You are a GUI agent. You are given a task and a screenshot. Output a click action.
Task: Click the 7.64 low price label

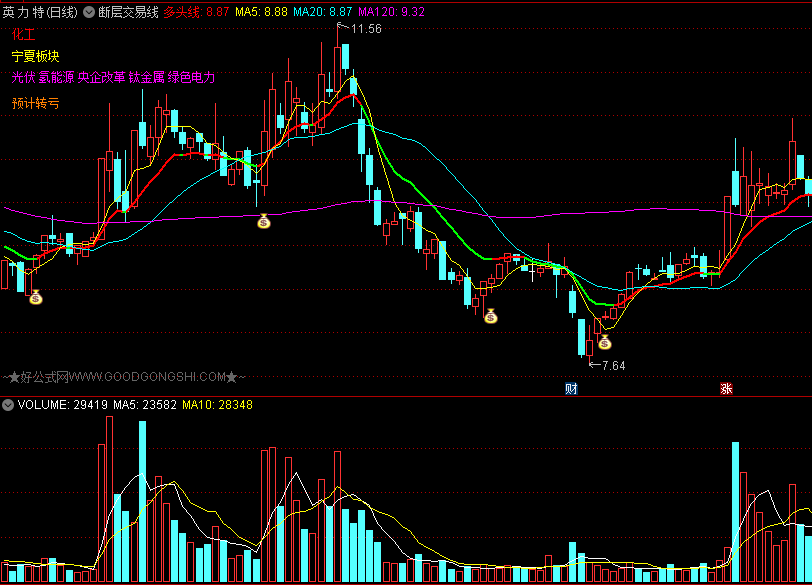614,366
